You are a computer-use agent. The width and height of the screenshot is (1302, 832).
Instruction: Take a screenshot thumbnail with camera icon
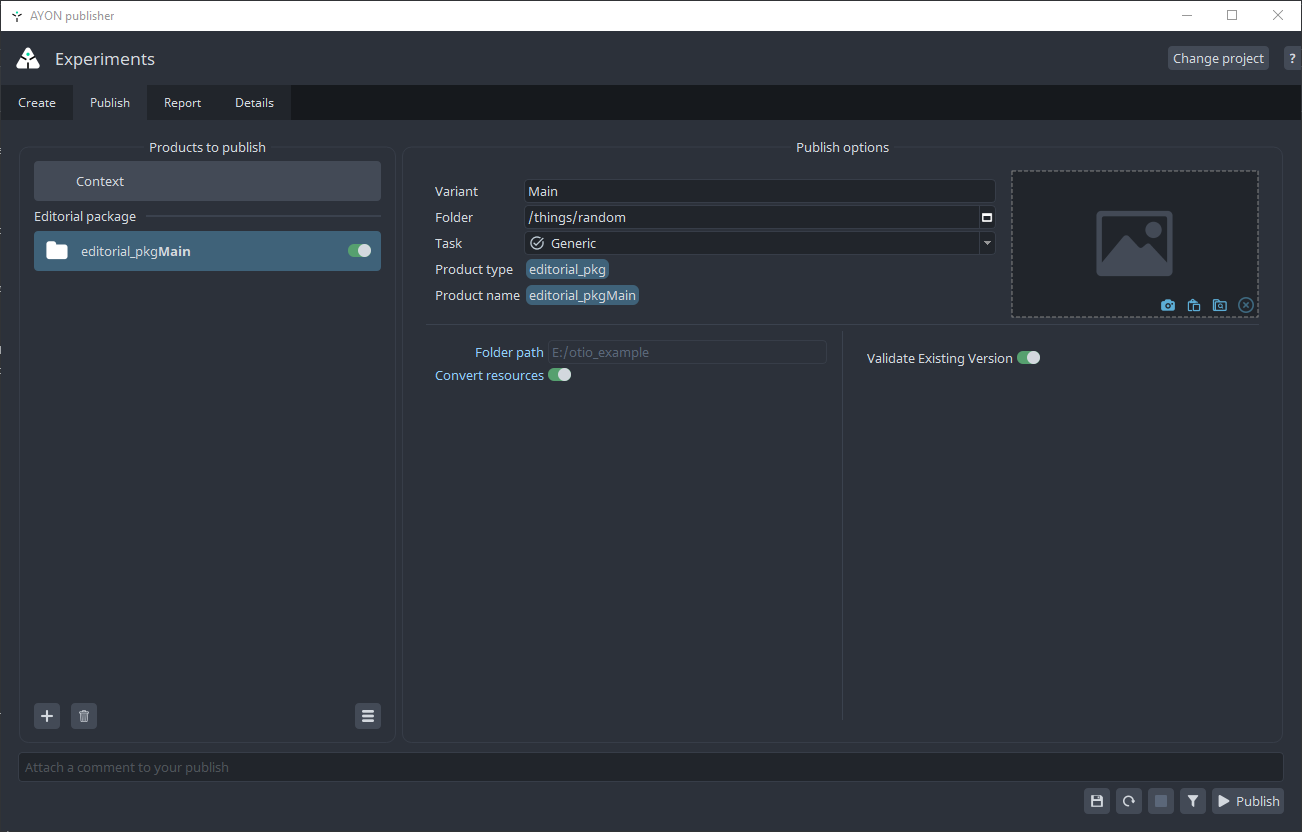1168,305
